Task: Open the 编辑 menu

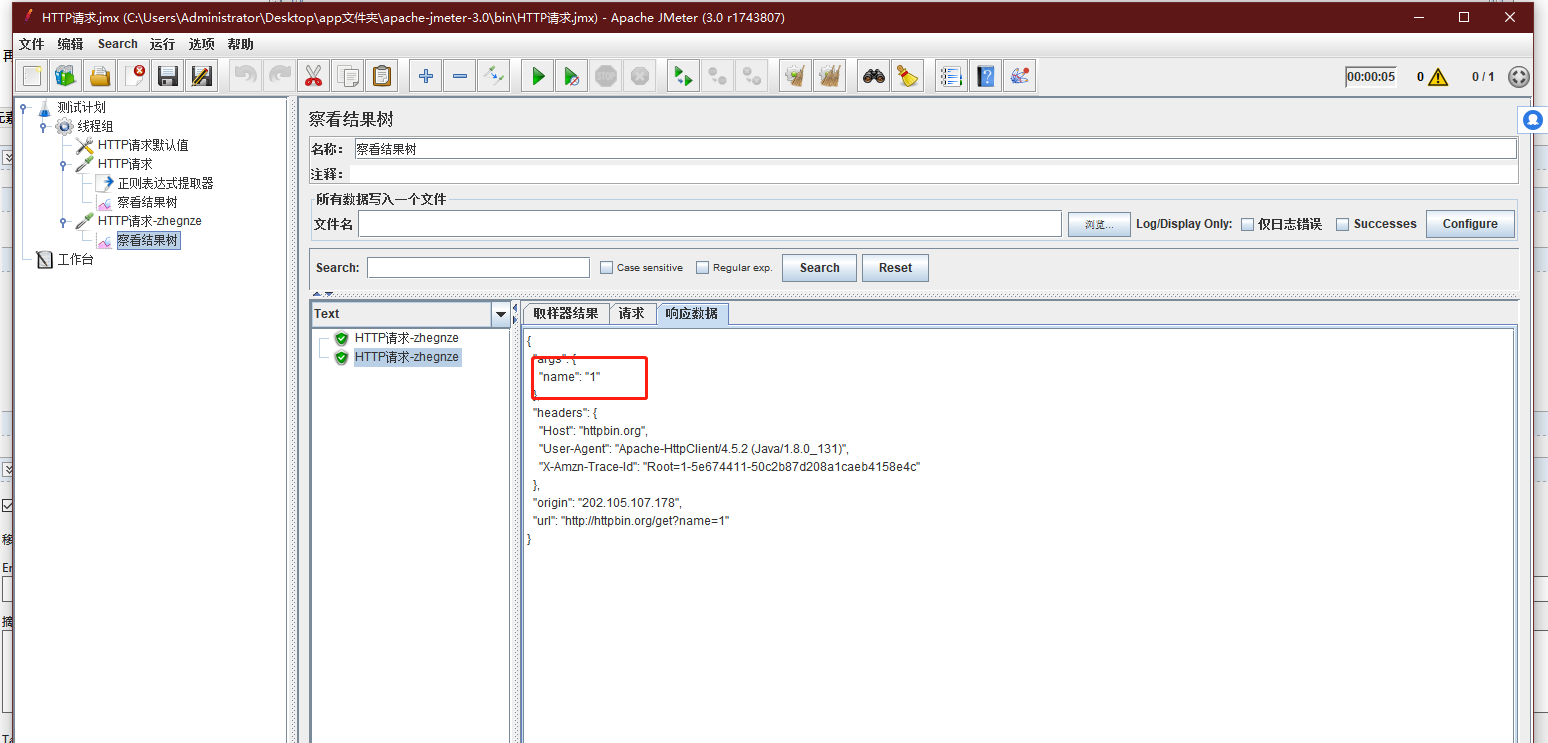Action: pos(70,44)
